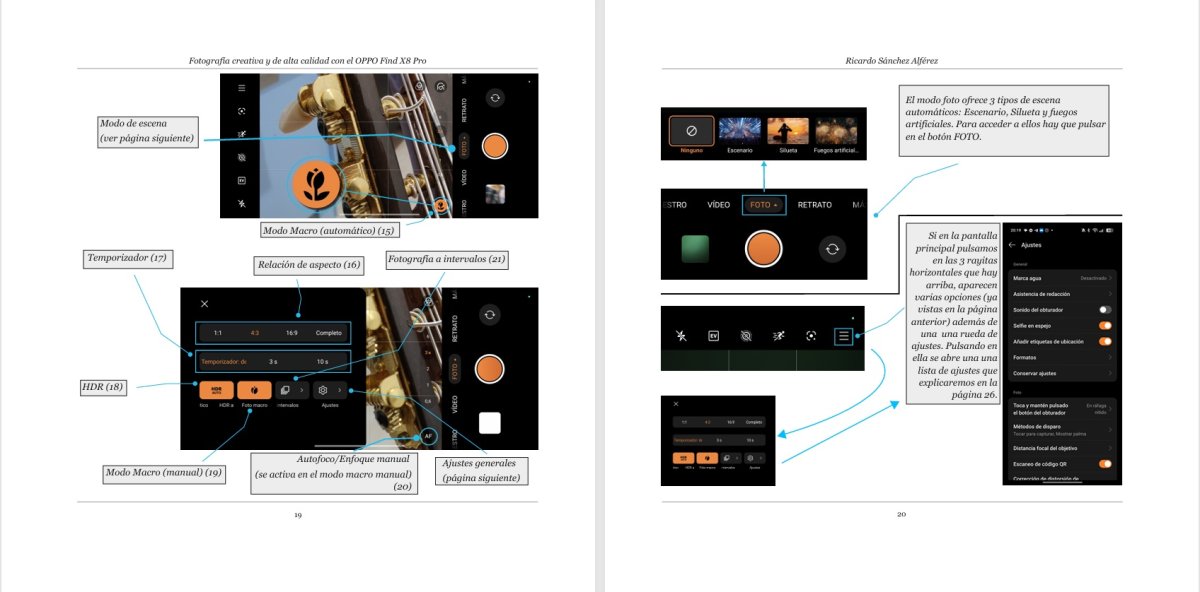
Task: Toggle the Selfie en espejo switch
Action: 1104,326
